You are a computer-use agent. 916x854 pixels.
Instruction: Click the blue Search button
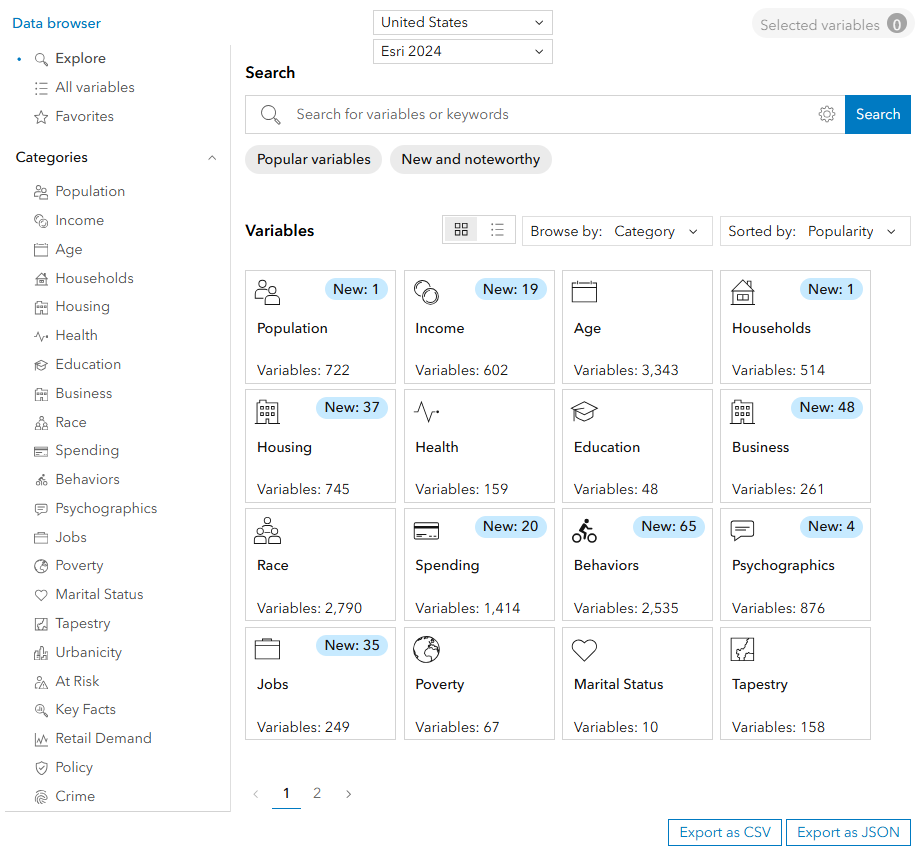click(x=877, y=115)
